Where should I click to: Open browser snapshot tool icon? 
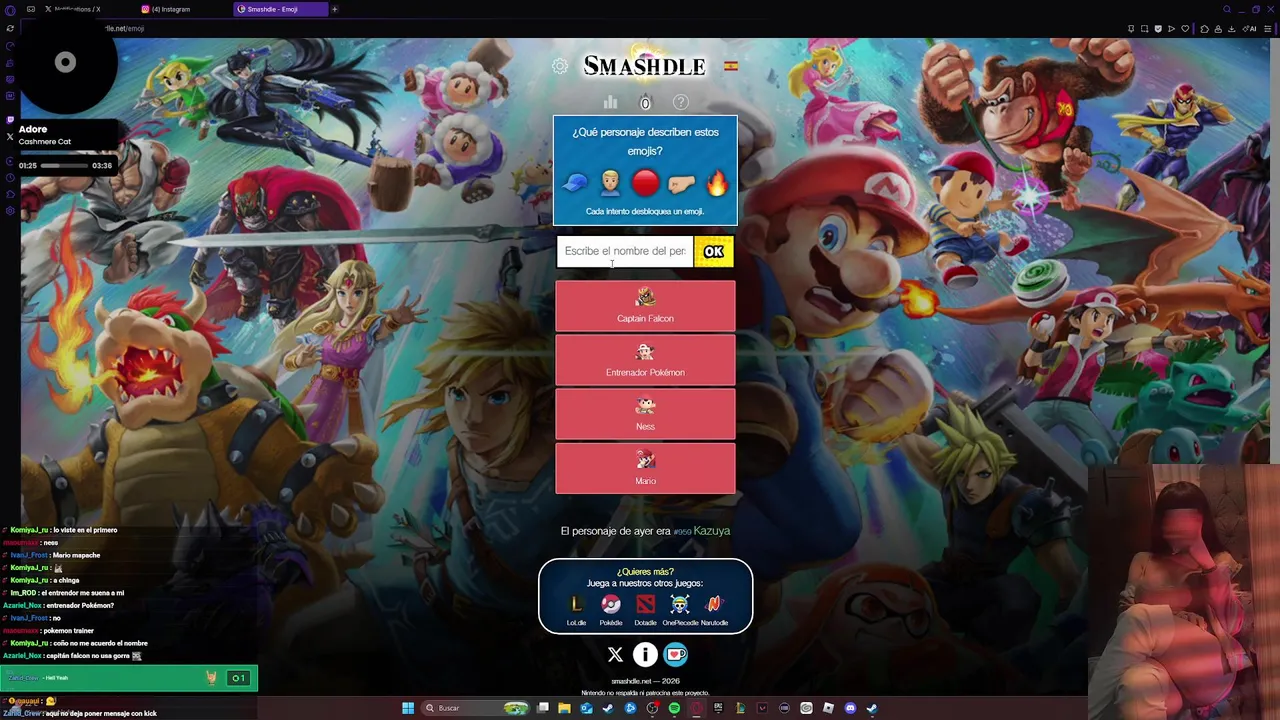[1145, 29]
